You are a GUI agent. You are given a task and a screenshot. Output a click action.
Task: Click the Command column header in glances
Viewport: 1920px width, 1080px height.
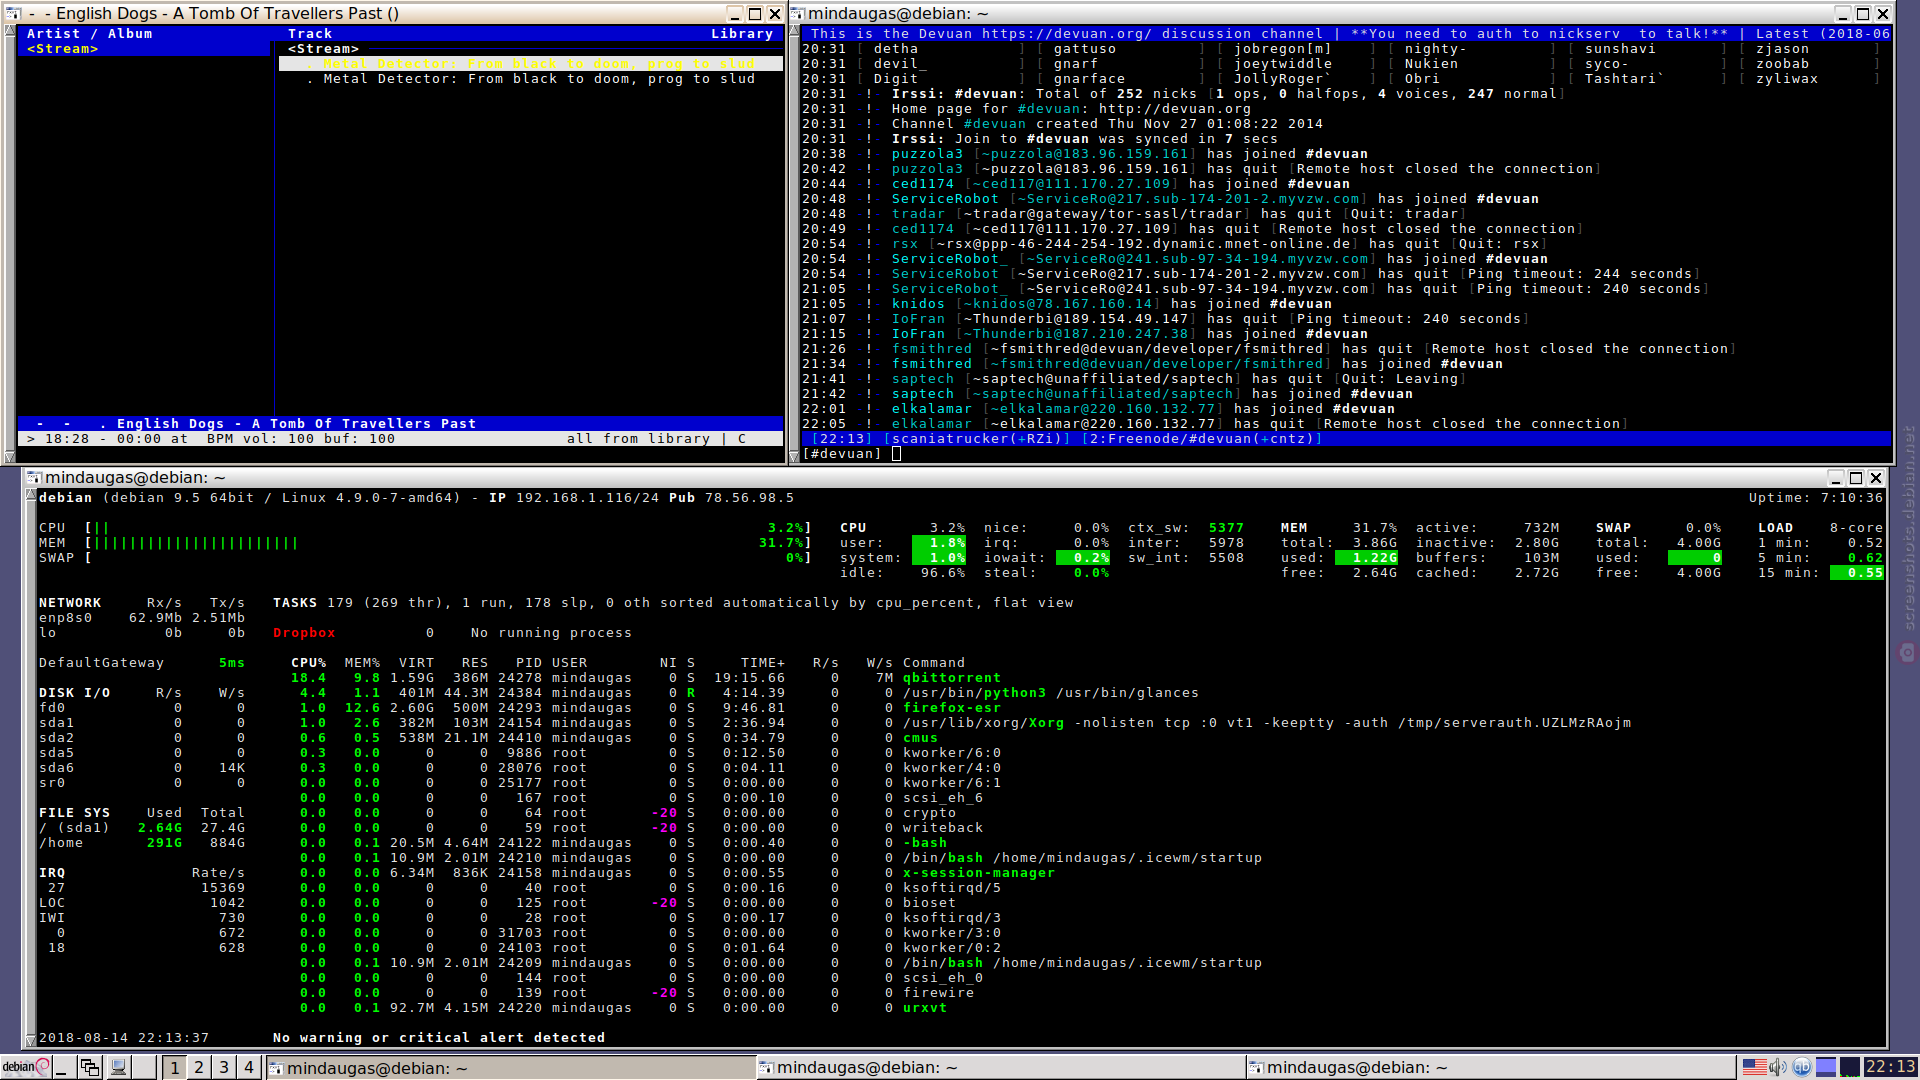934,662
